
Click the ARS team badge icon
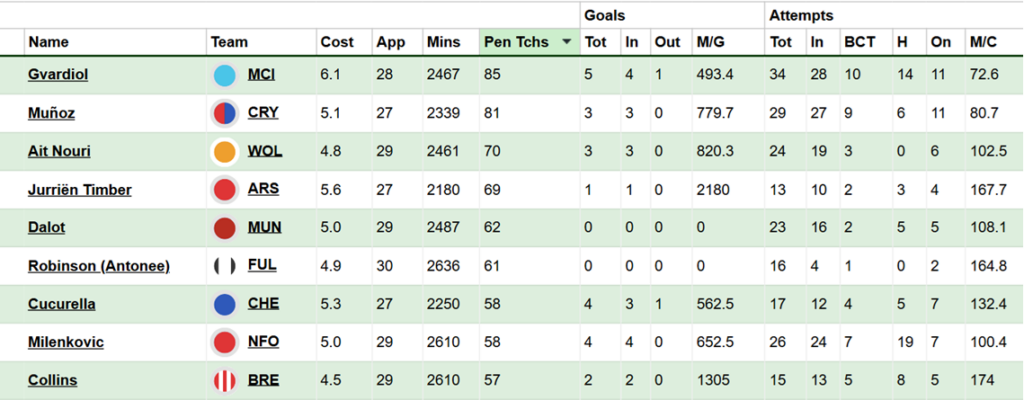[x=224, y=190]
